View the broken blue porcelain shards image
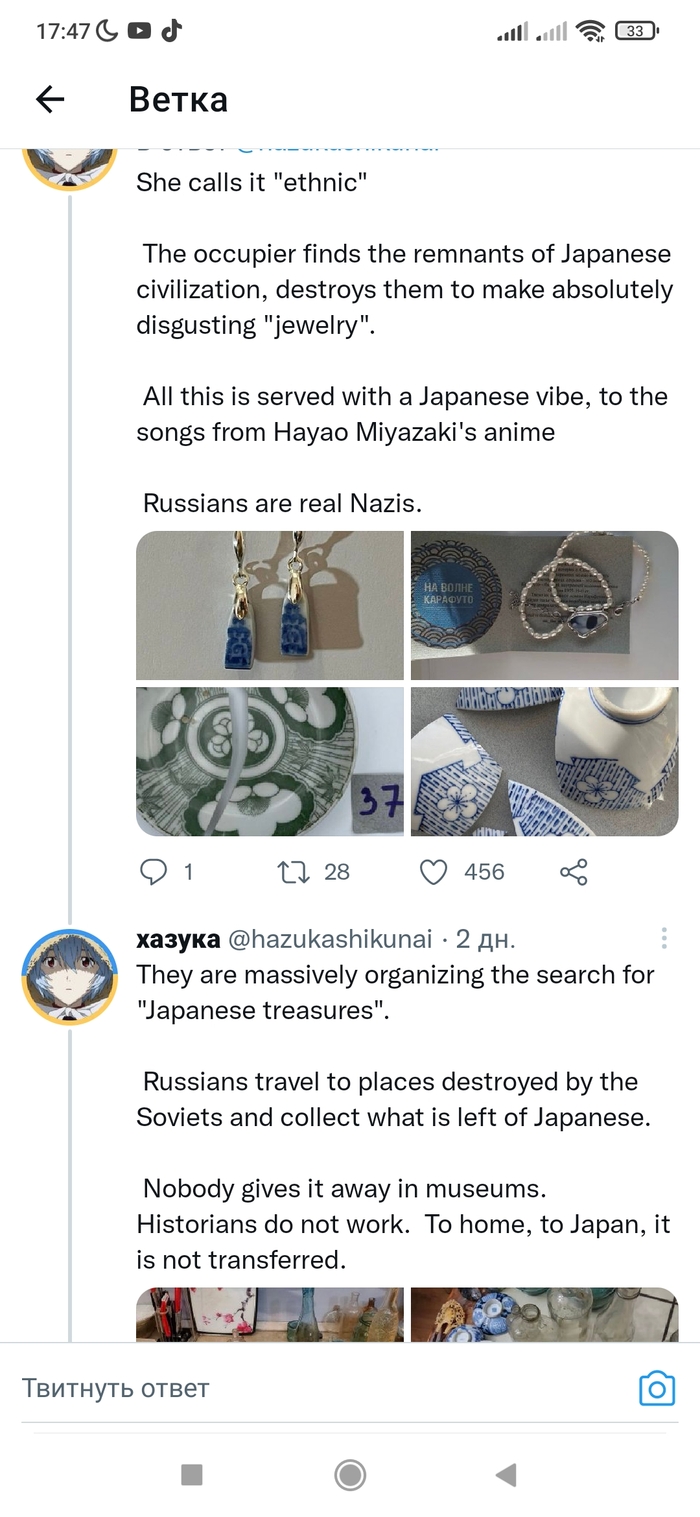Viewport: 700px width, 1517px height. [544, 761]
